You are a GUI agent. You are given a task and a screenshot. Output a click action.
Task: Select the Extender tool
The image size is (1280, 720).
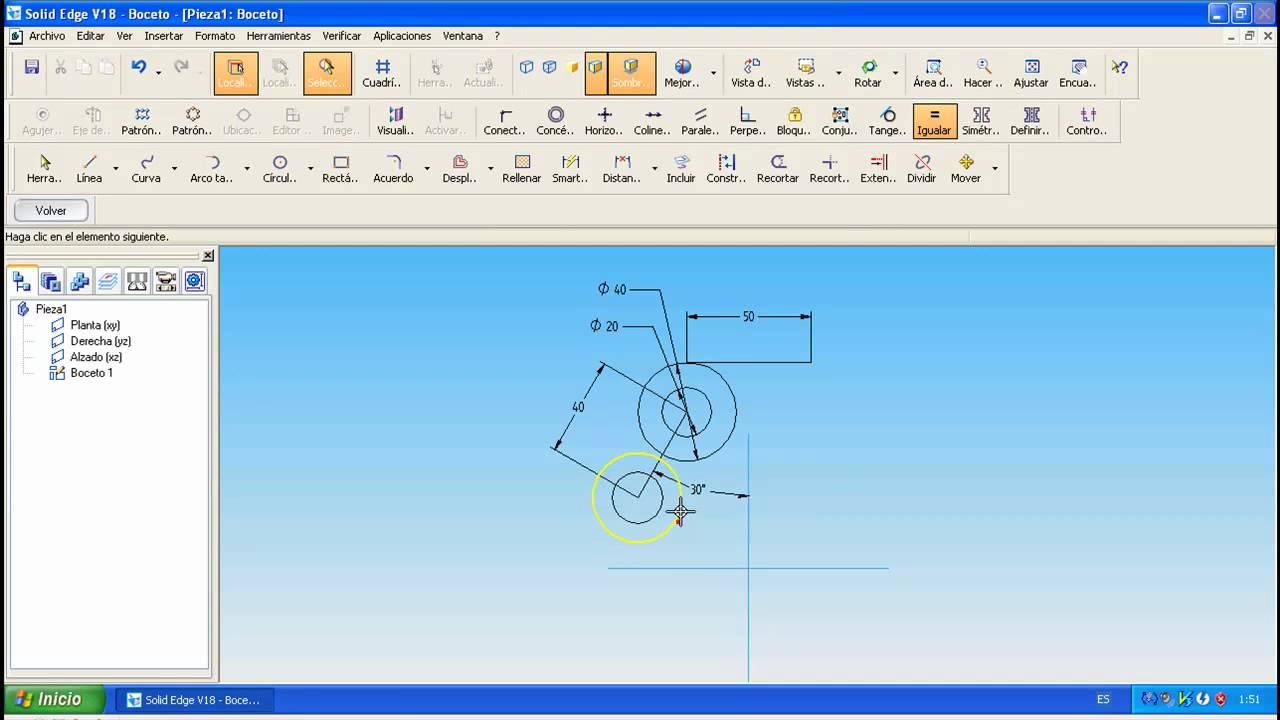(x=878, y=169)
